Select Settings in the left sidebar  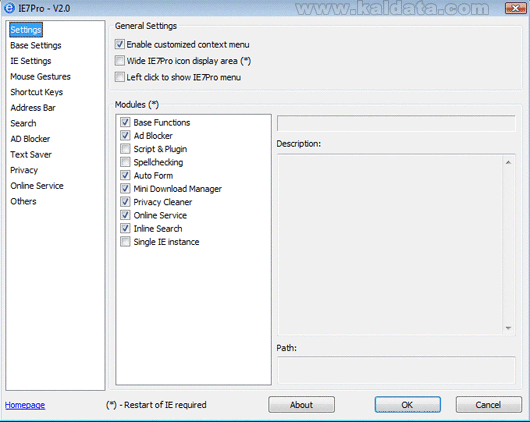click(26, 30)
